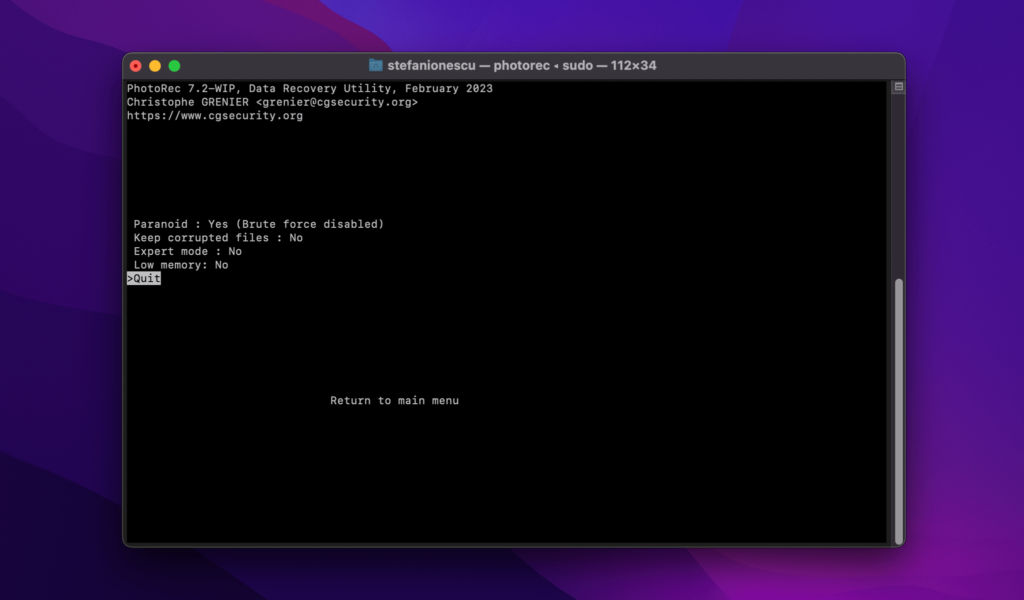Screen dimensions: 1024x600
Task: Click the PhotoRec 7.2-WIP version line
Action: (x=310, y=88)
